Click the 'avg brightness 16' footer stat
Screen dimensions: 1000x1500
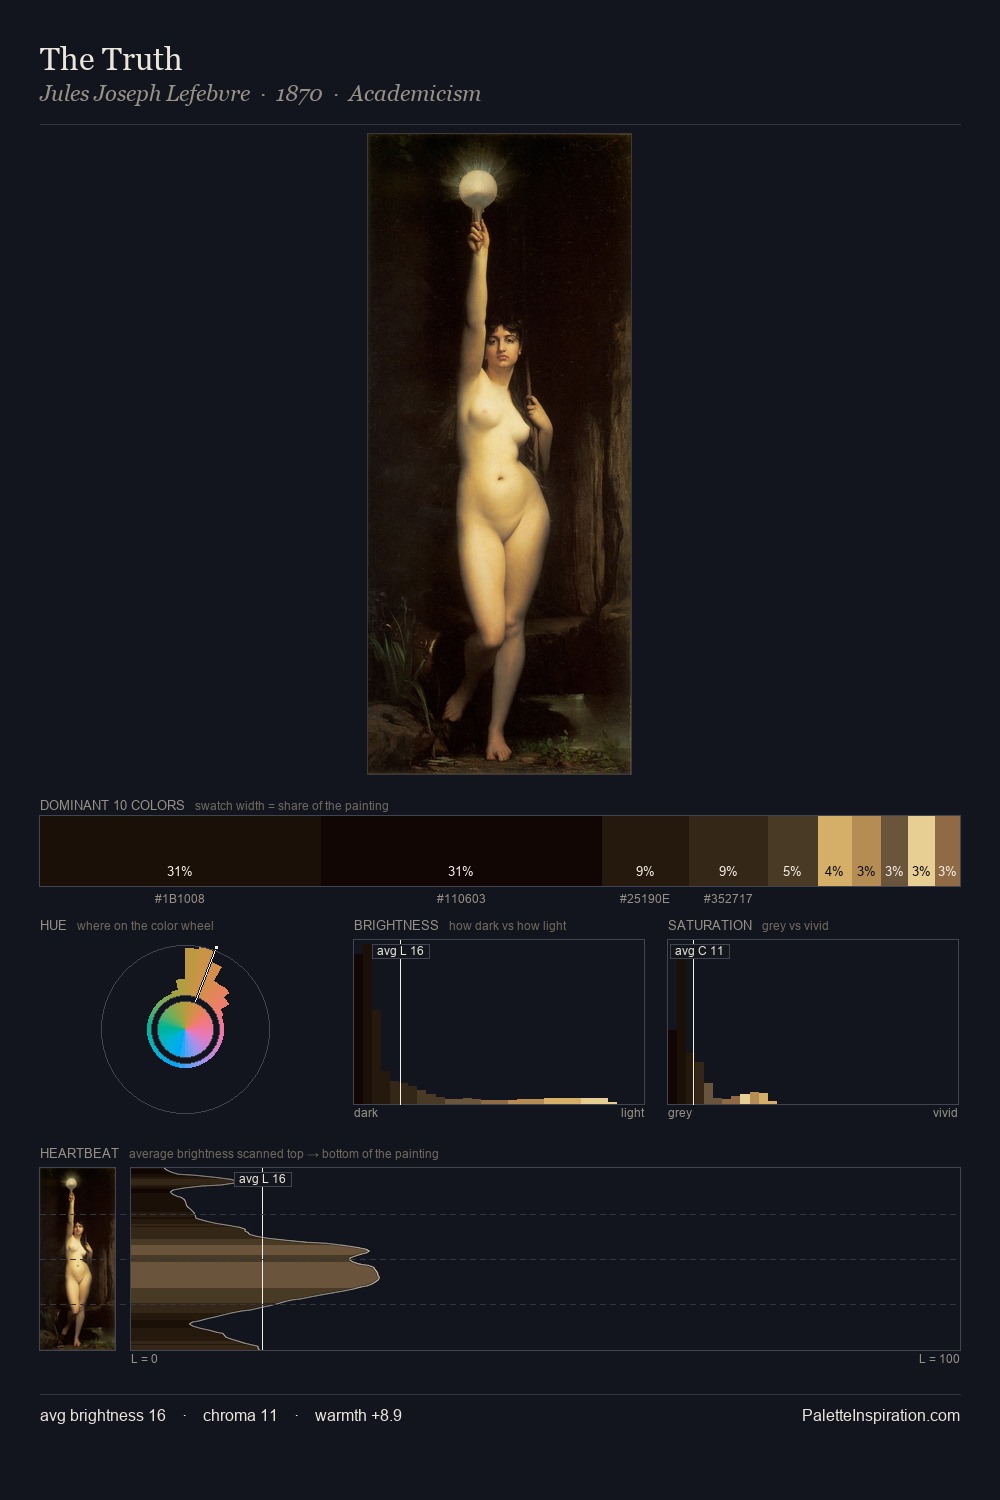pos(103,1415)
